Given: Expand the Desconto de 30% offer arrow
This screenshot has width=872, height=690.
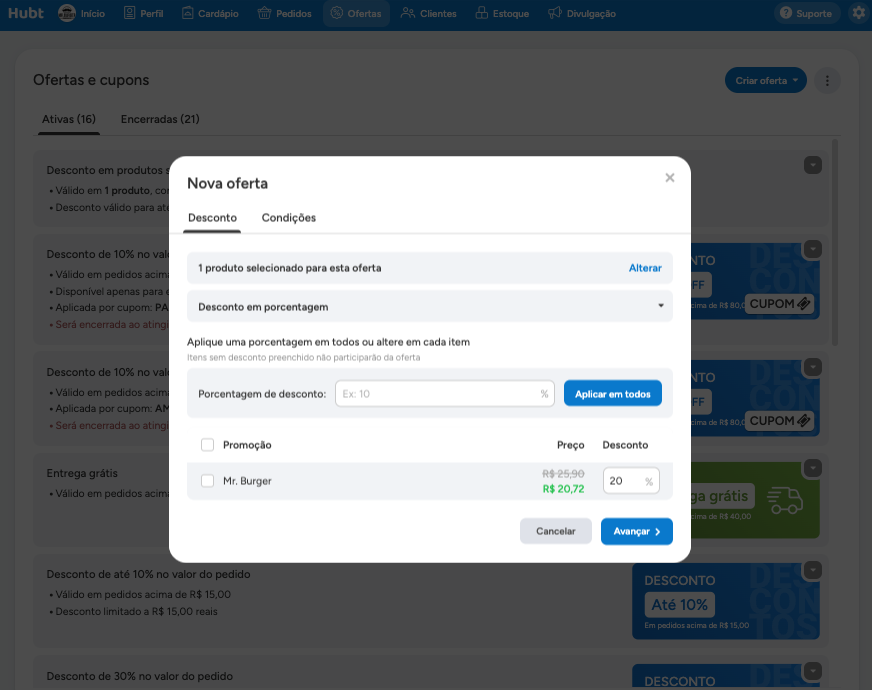Looking at the screenshot, I should pos(812,671).
